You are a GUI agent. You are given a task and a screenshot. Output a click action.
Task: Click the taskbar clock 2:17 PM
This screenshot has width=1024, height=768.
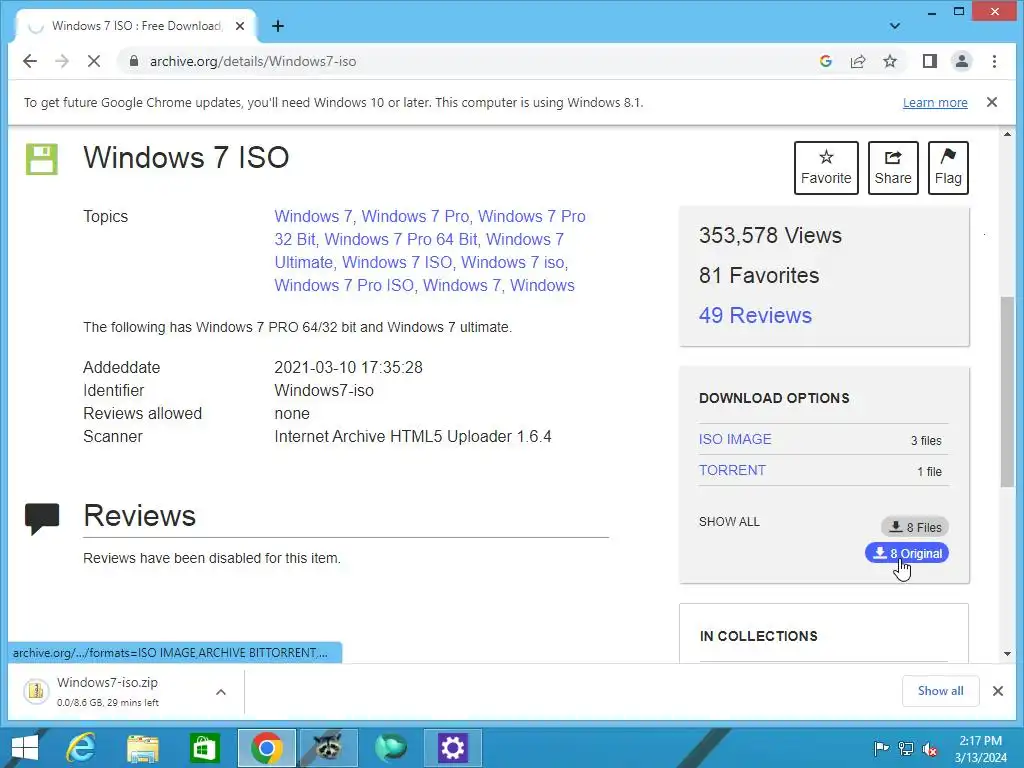(980, 741)
